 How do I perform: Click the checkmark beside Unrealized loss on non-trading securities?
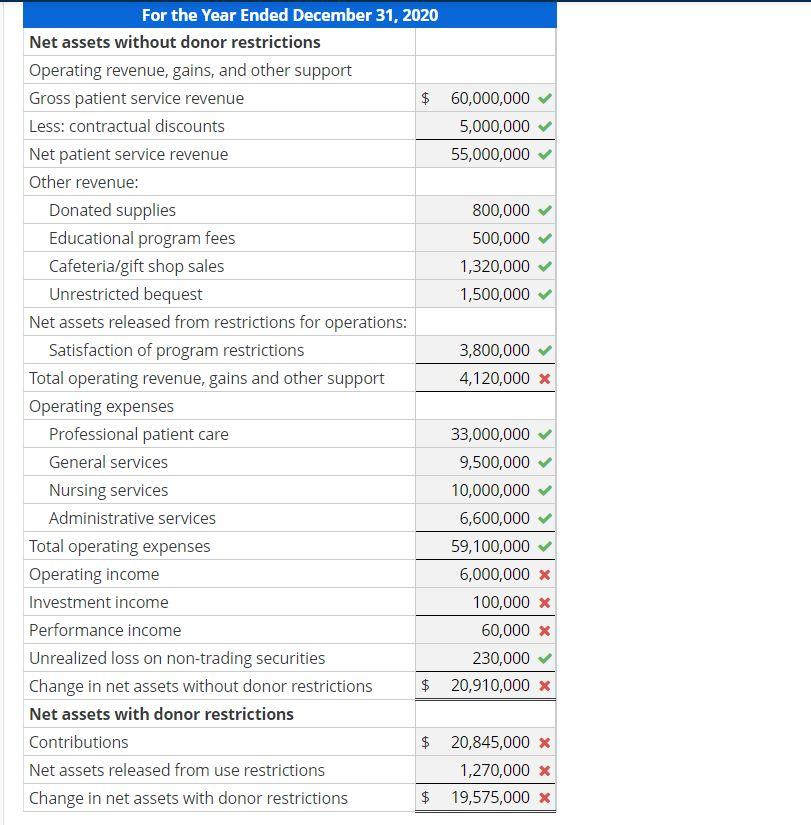546,658
